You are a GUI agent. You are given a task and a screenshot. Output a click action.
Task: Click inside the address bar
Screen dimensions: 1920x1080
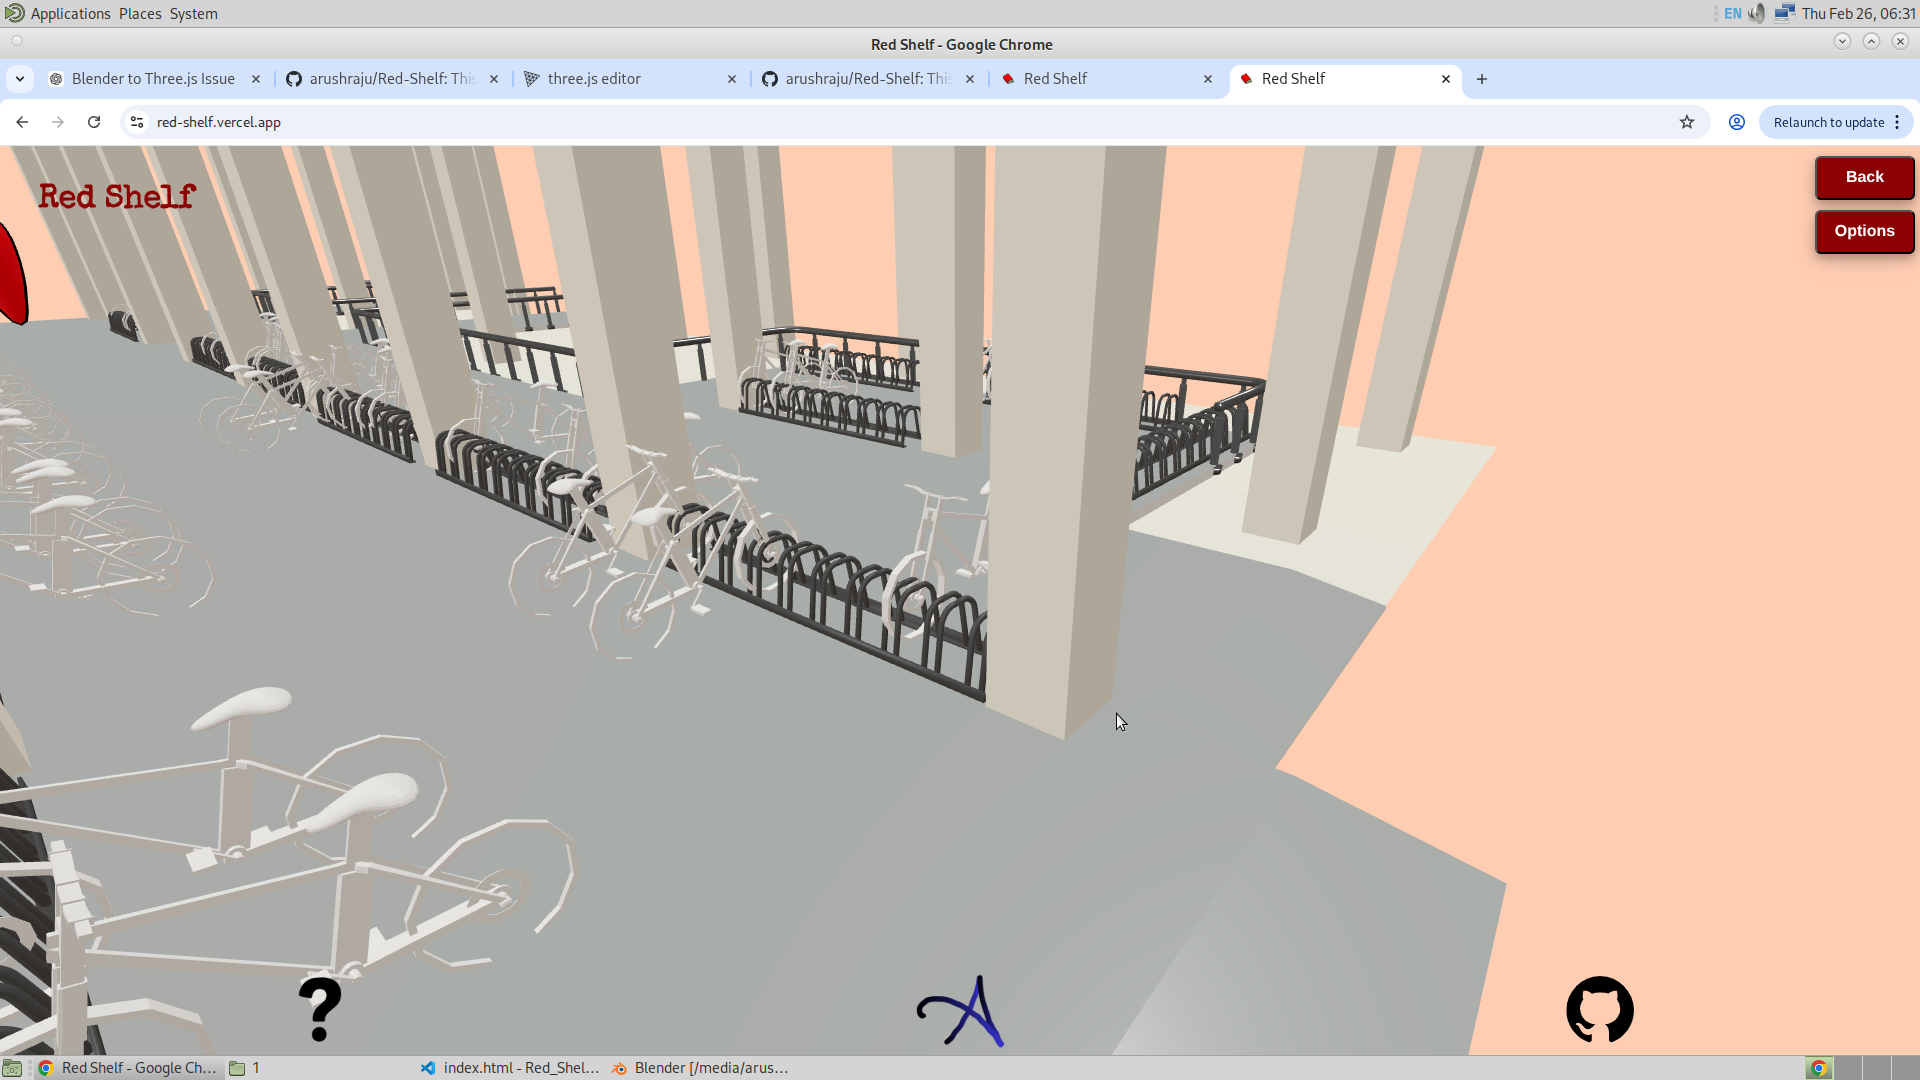[x=400, y=121]
